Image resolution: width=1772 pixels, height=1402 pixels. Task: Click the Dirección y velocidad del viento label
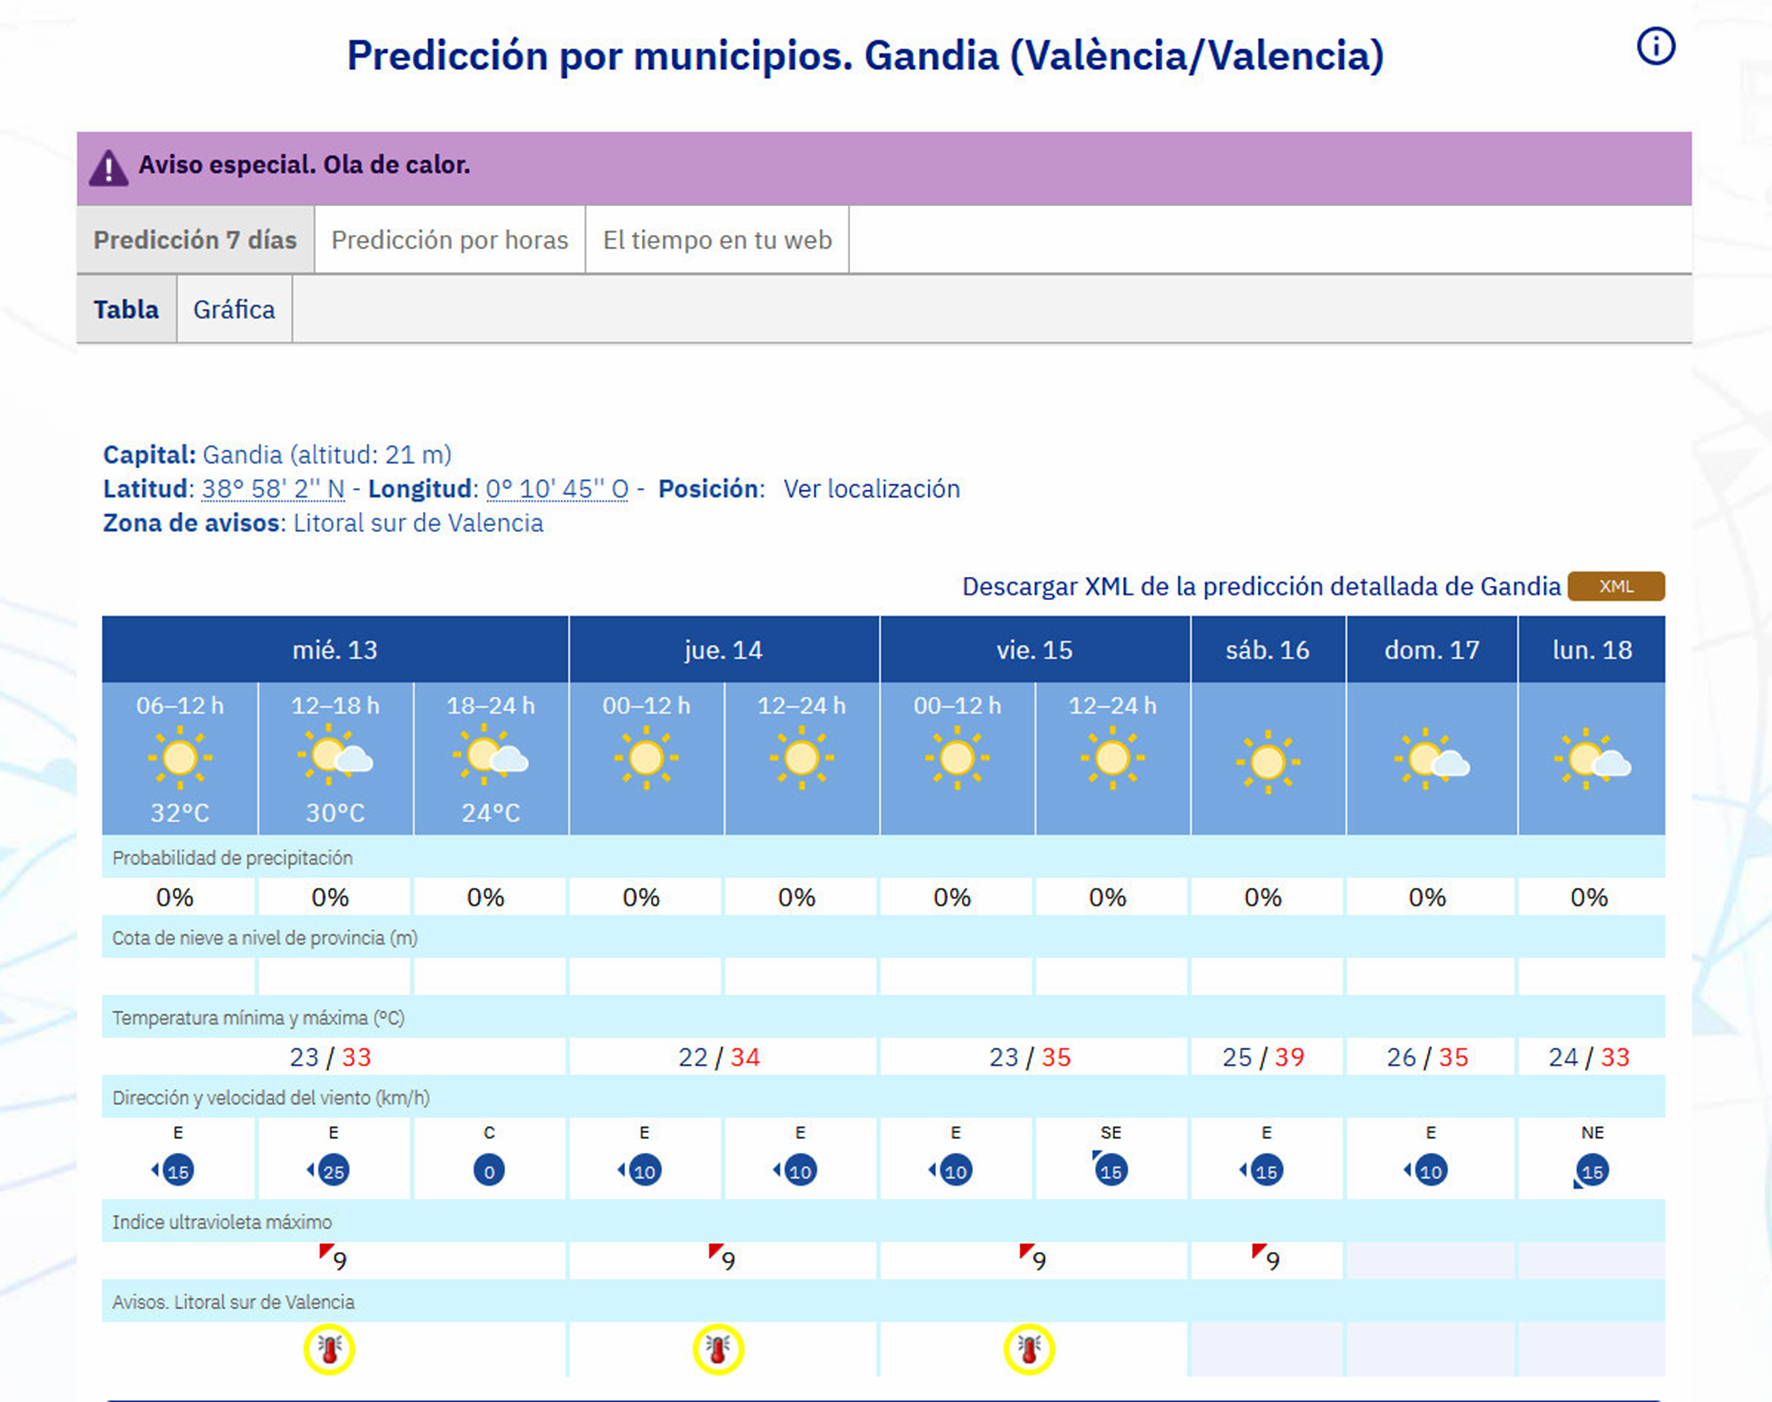[x=271, y=1098]
